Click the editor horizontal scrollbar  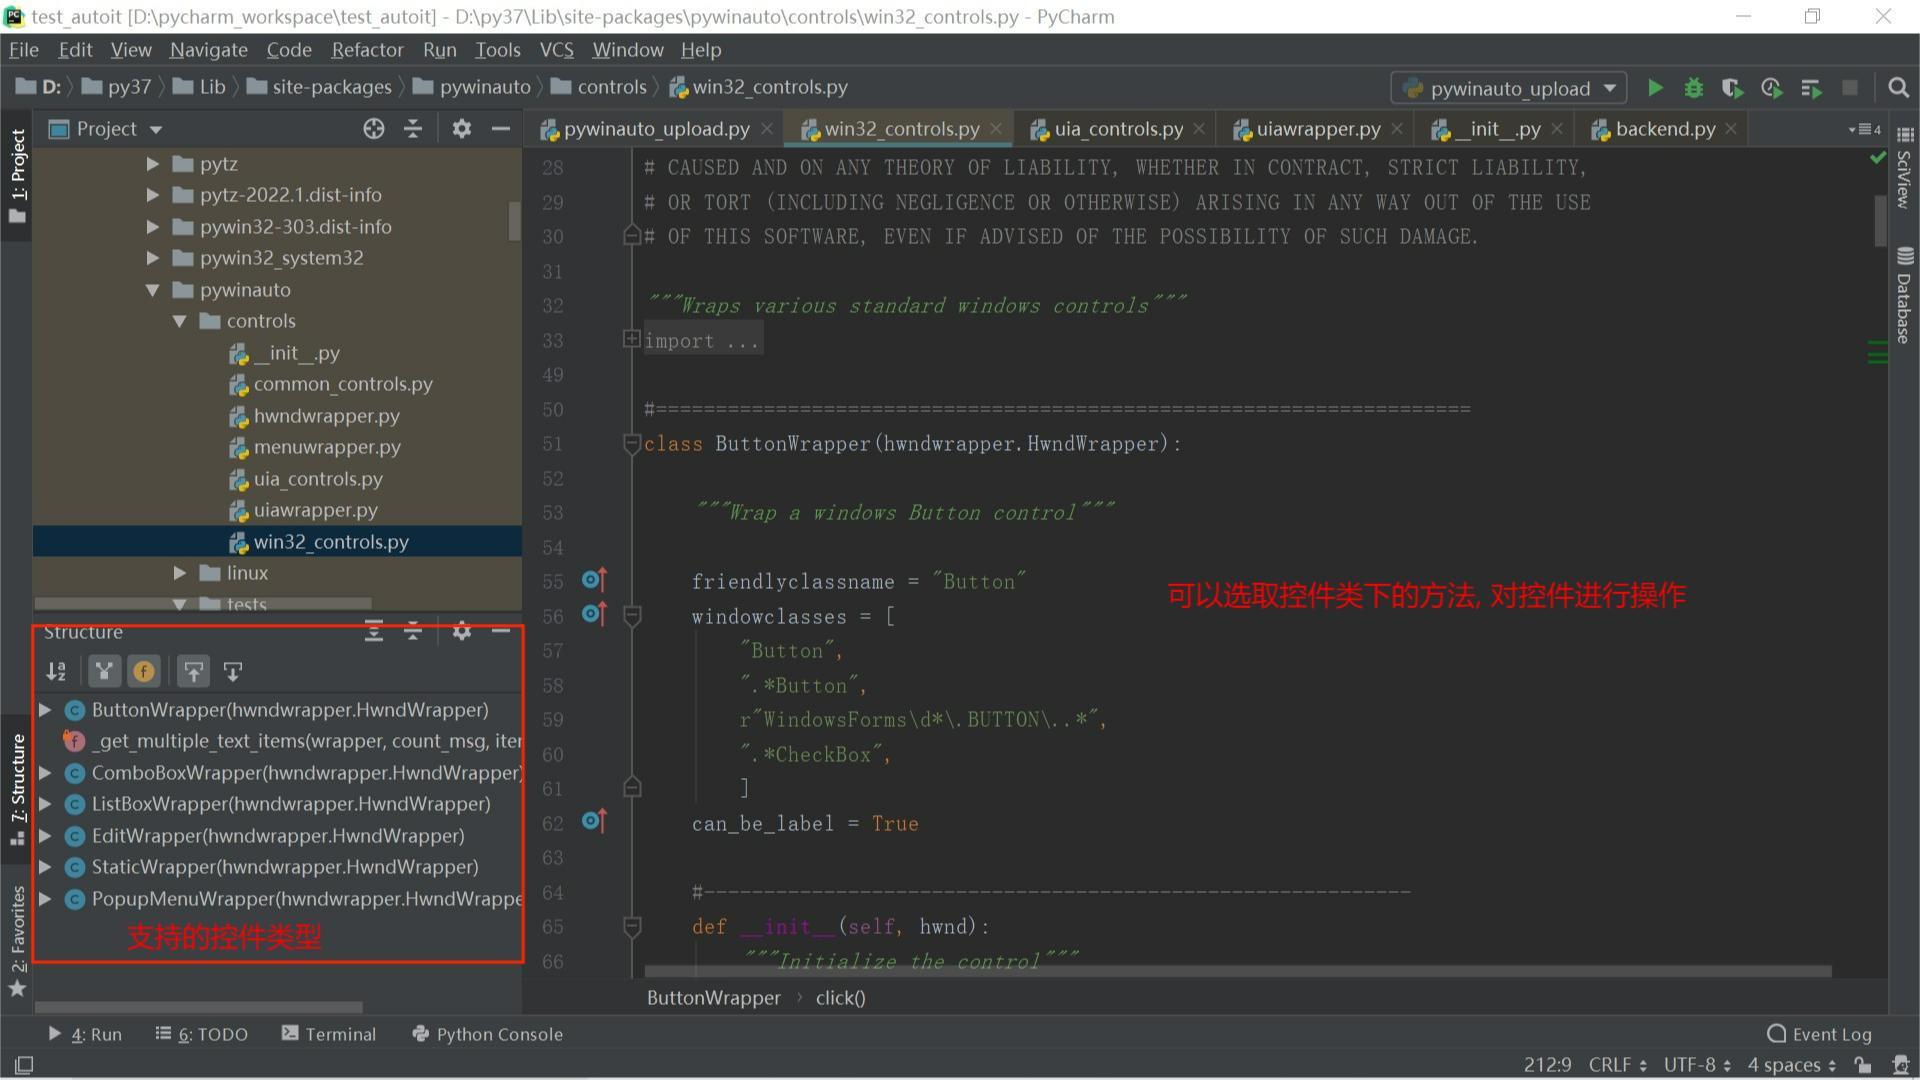click(1237, 972)
